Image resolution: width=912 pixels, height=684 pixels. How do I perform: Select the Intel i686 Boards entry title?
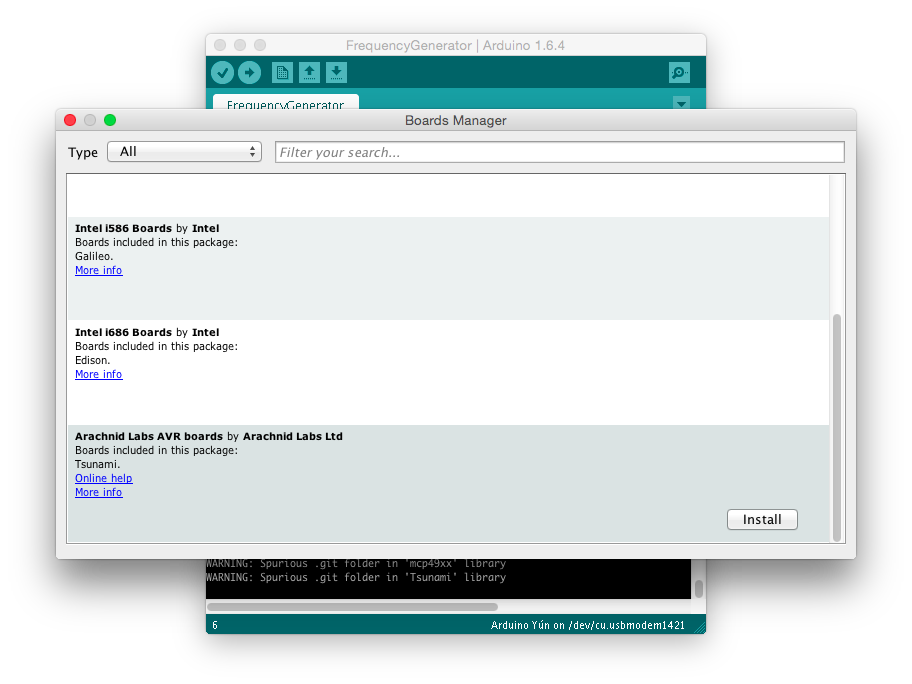pos(147,332)
